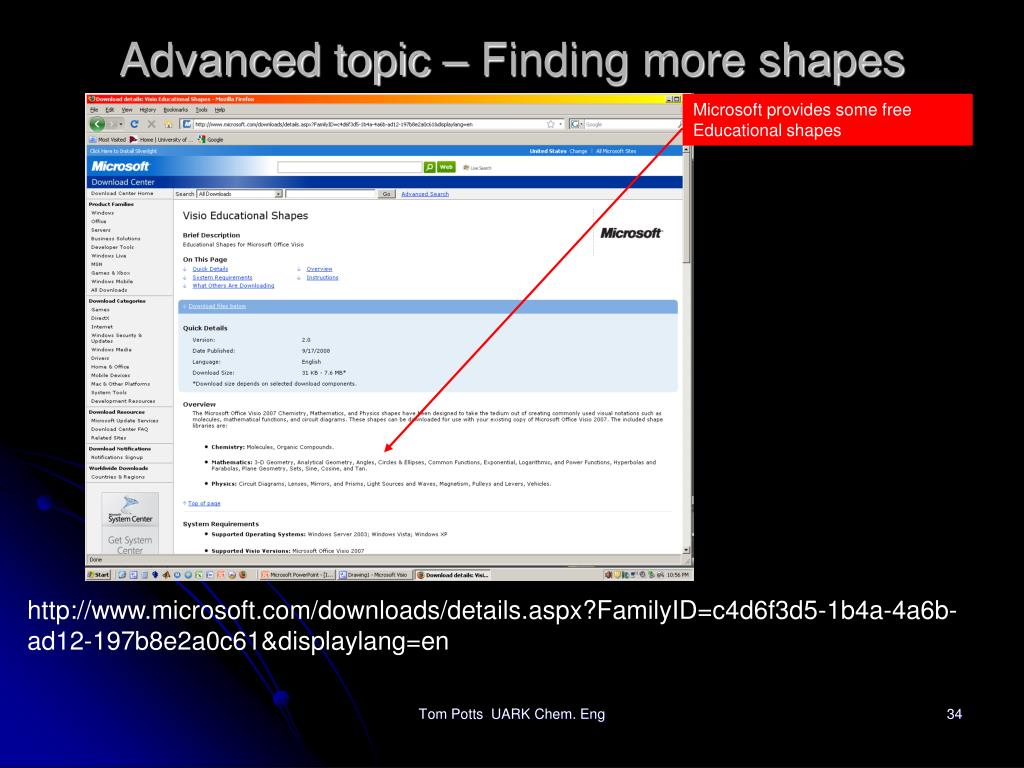Open the All Downloads search dropdown

point(239,194)
